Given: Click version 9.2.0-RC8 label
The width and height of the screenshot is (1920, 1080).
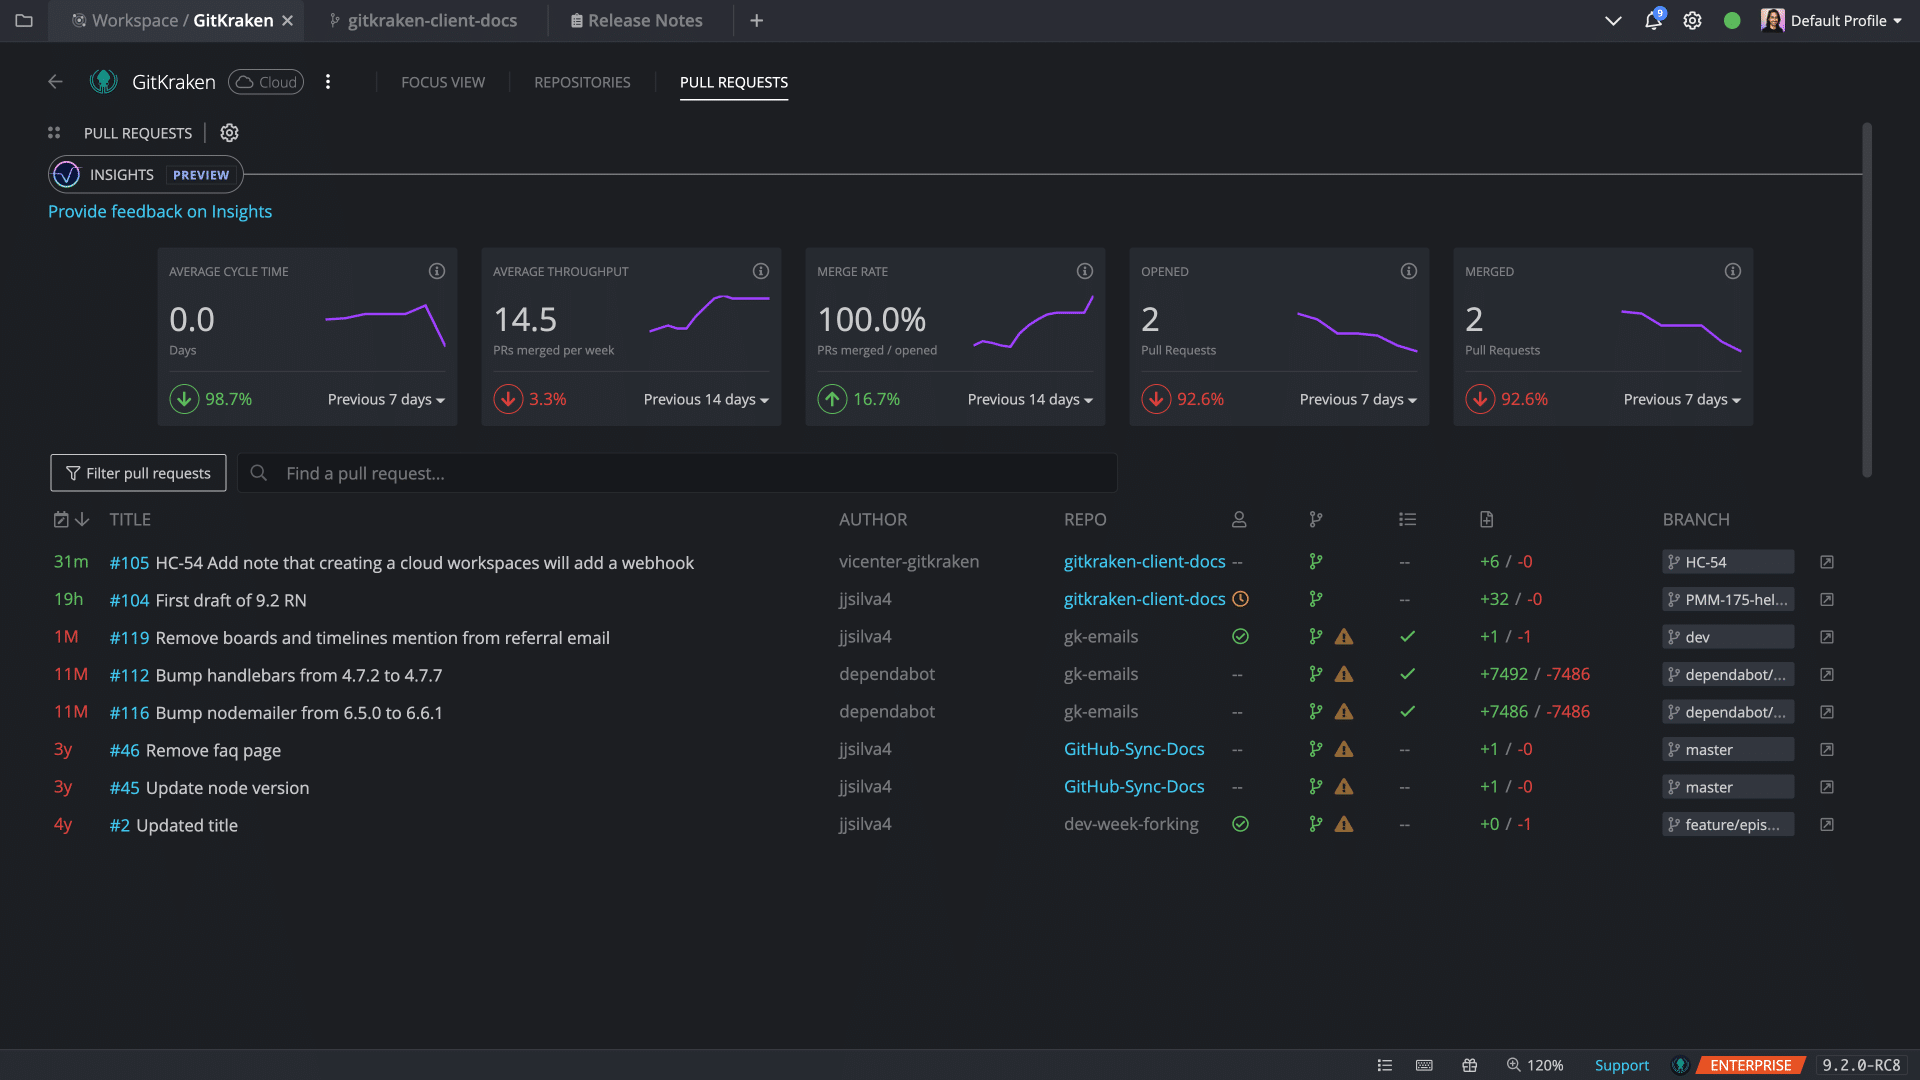Looking at the screenshot, I should click(x=1861, y=1065).
